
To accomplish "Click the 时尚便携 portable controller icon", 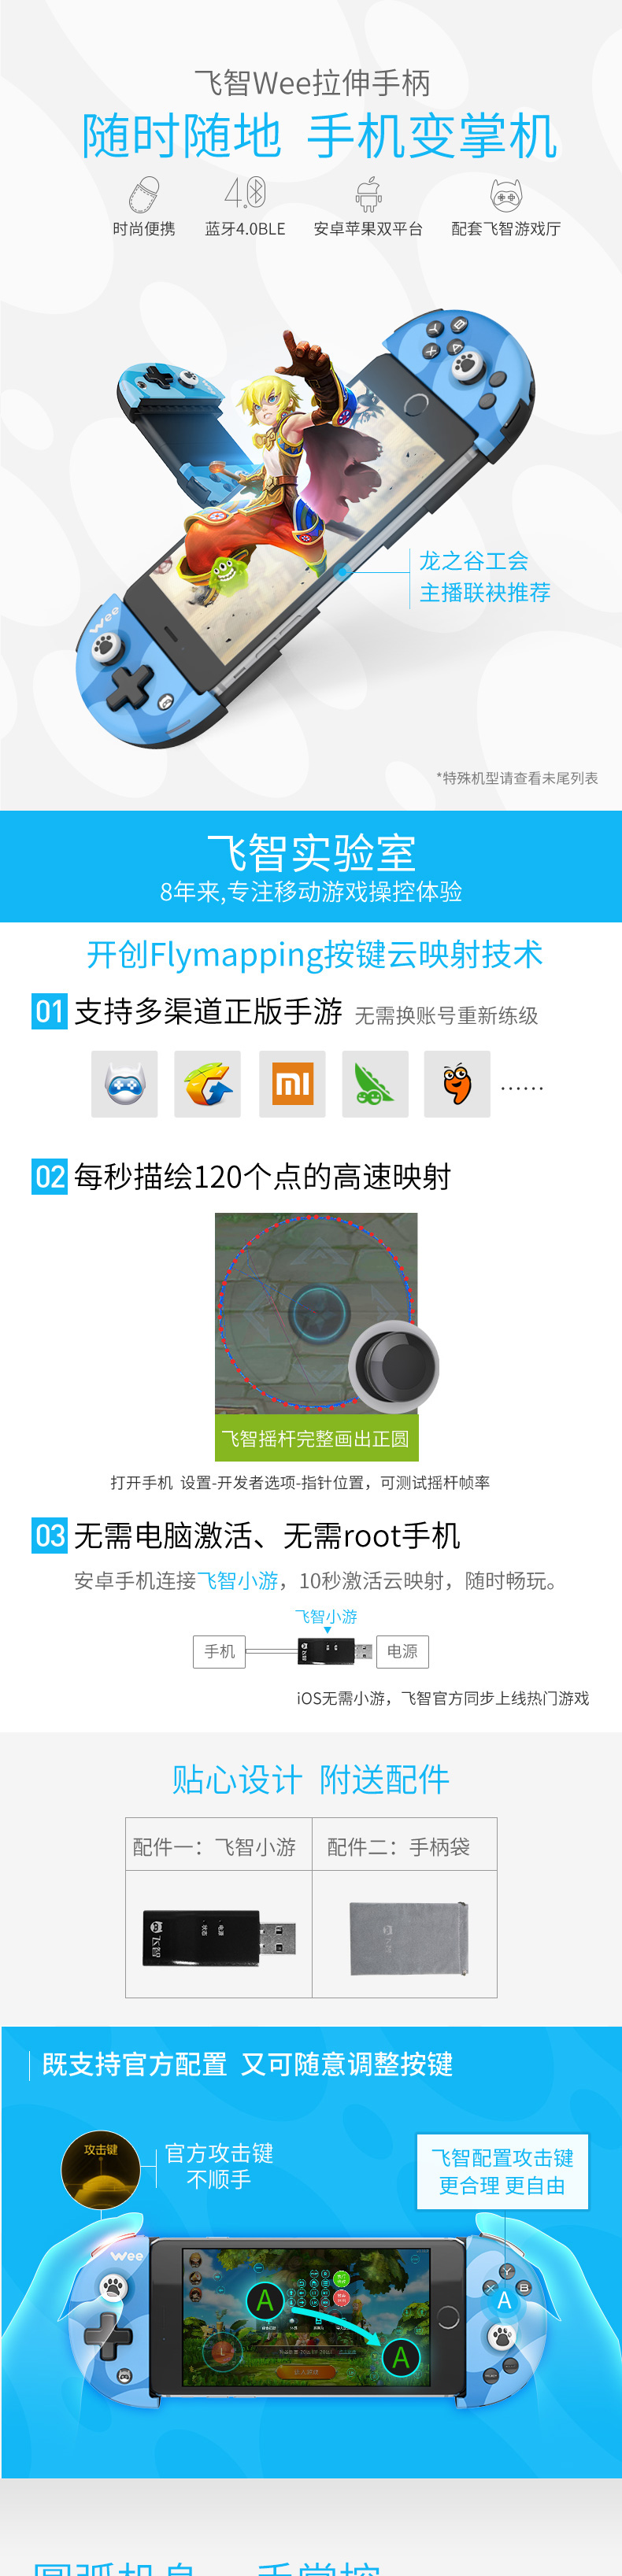I will point(144,194).
